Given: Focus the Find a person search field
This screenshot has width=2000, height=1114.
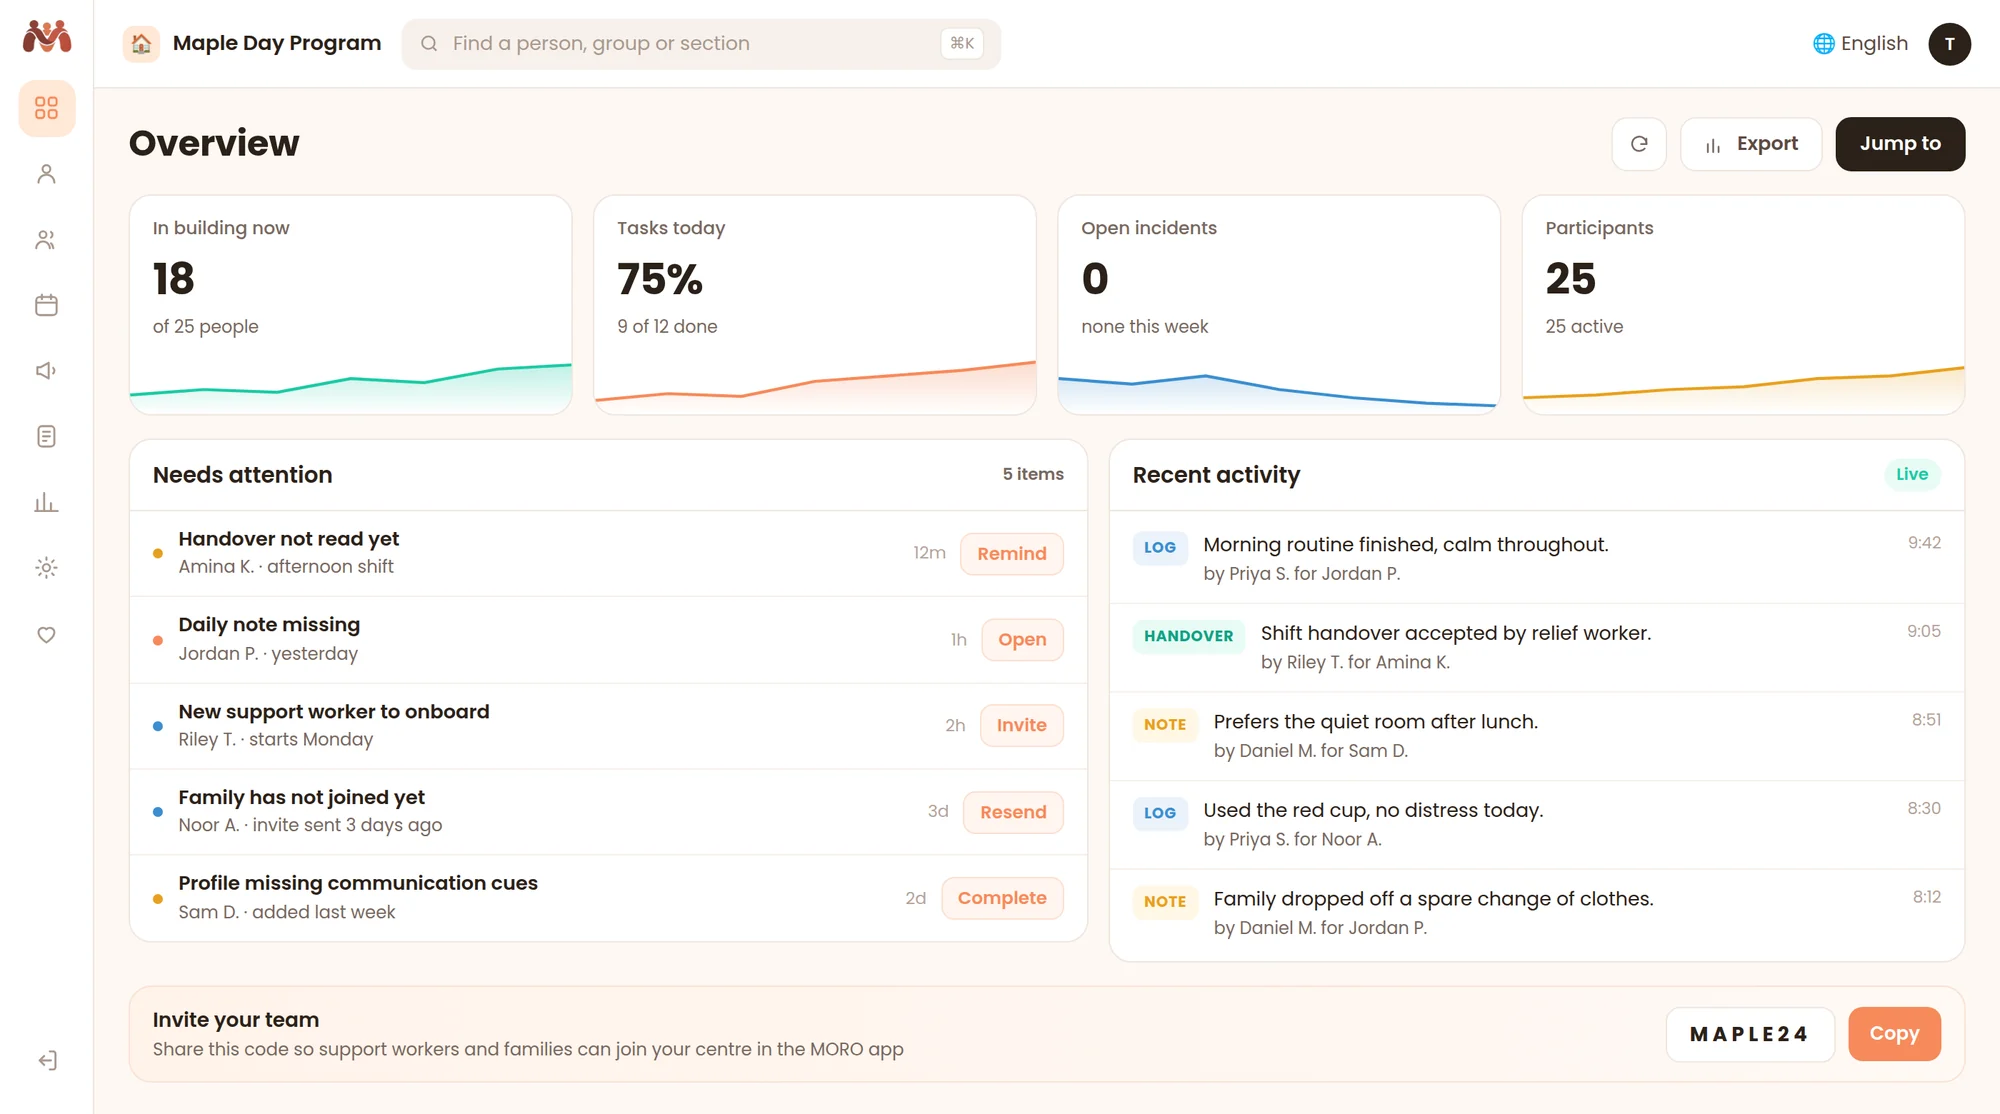Looking at the screenshot, I should [x=701, y=44].
